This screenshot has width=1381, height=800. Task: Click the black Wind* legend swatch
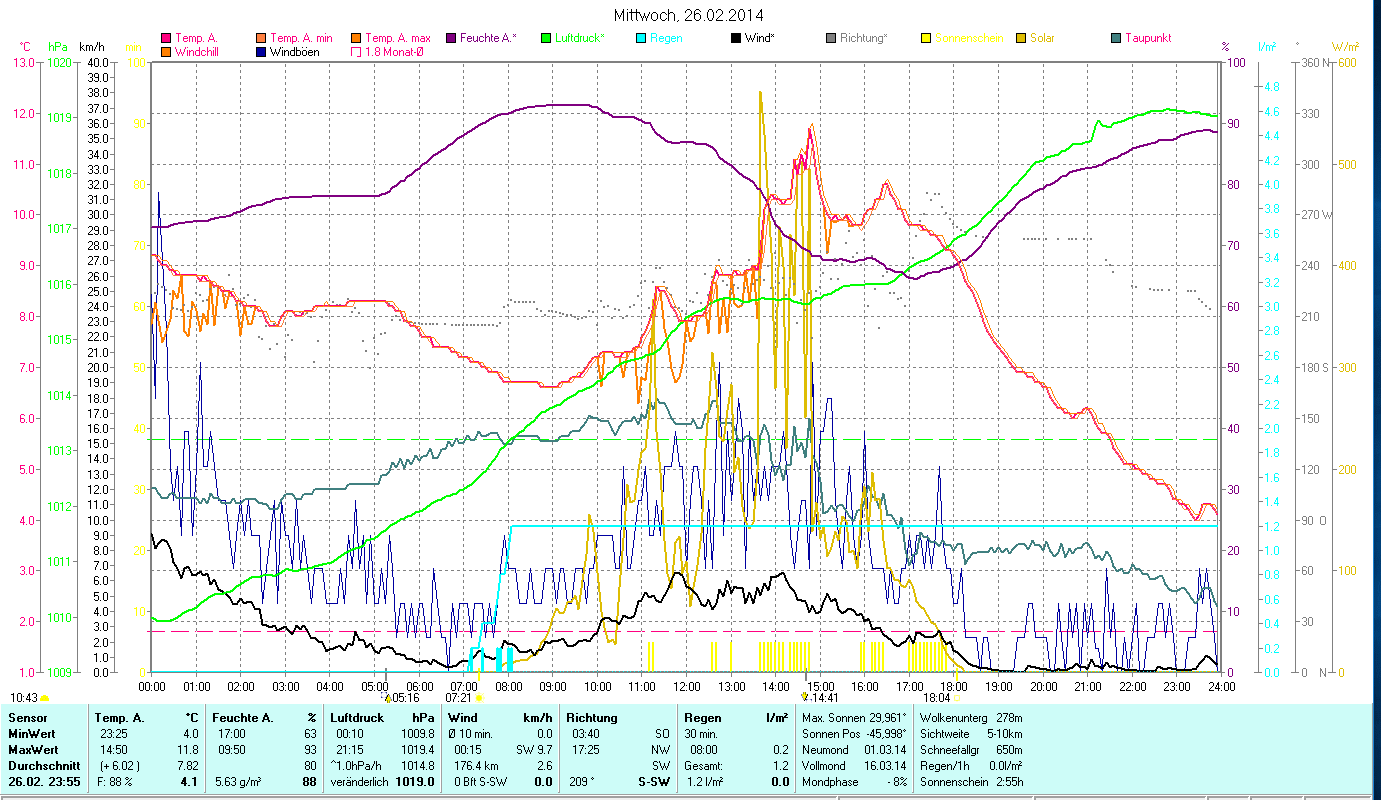point(735,38)
